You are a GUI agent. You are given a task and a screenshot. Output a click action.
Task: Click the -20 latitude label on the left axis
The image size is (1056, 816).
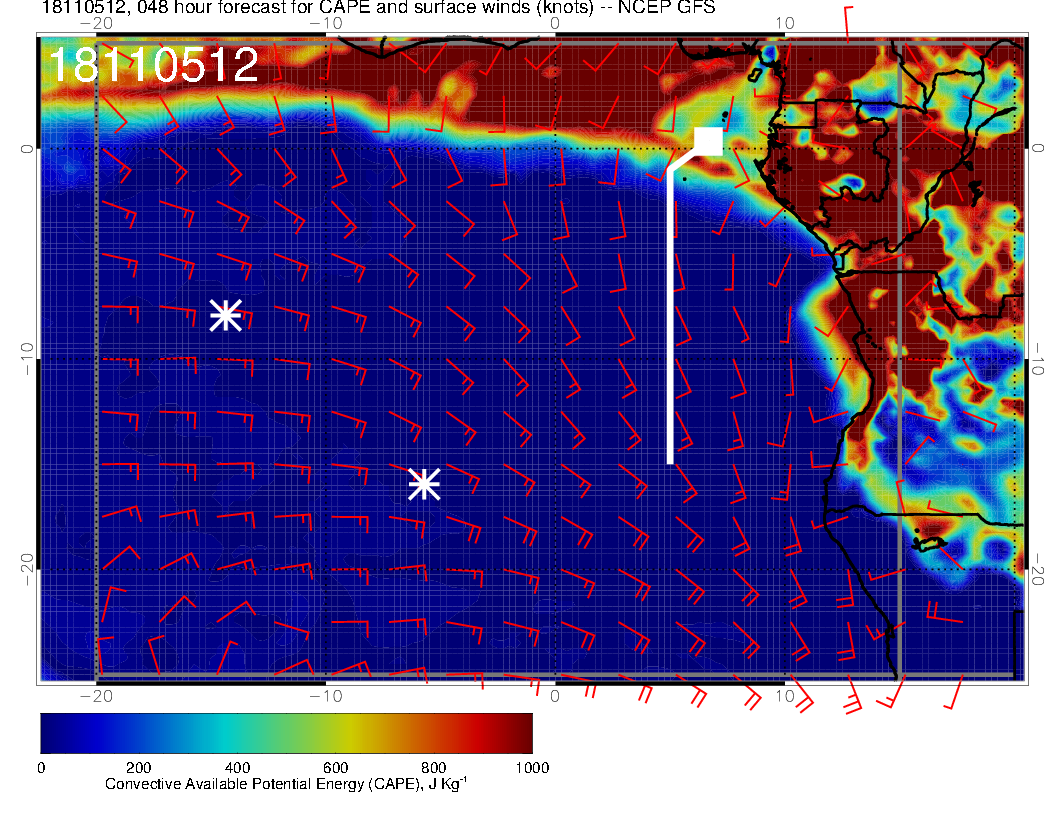coord(27,569)
